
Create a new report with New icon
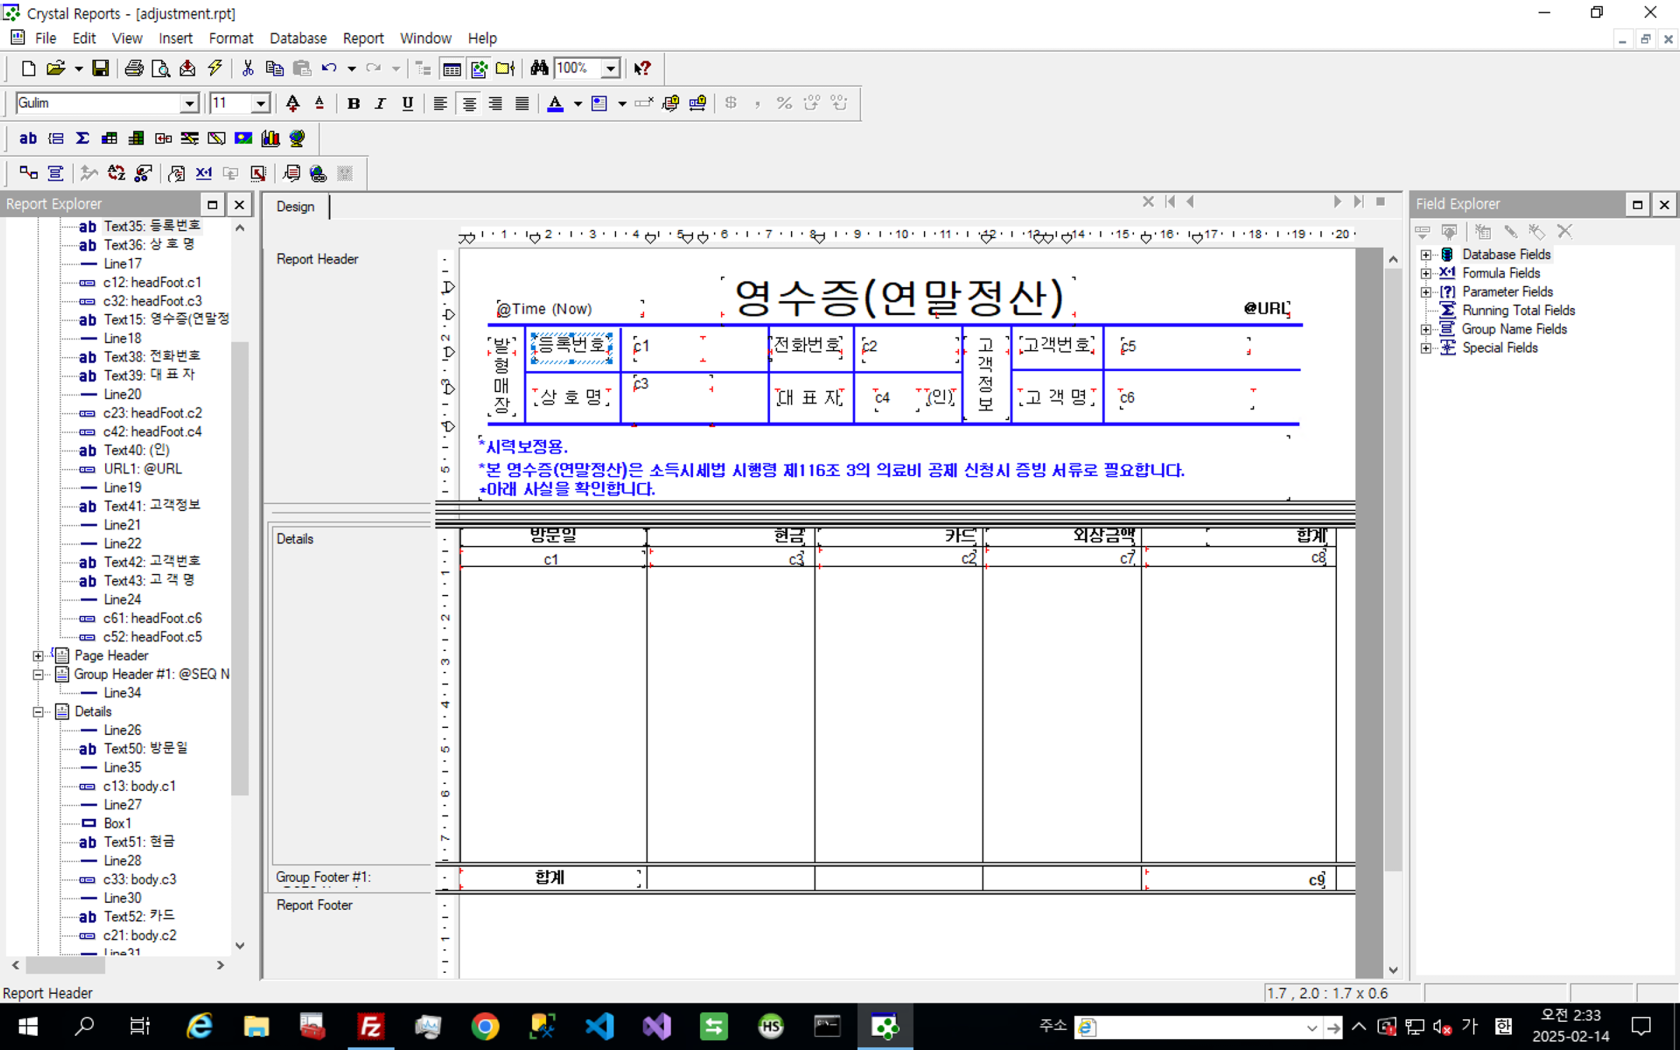[x=28, y=68]
